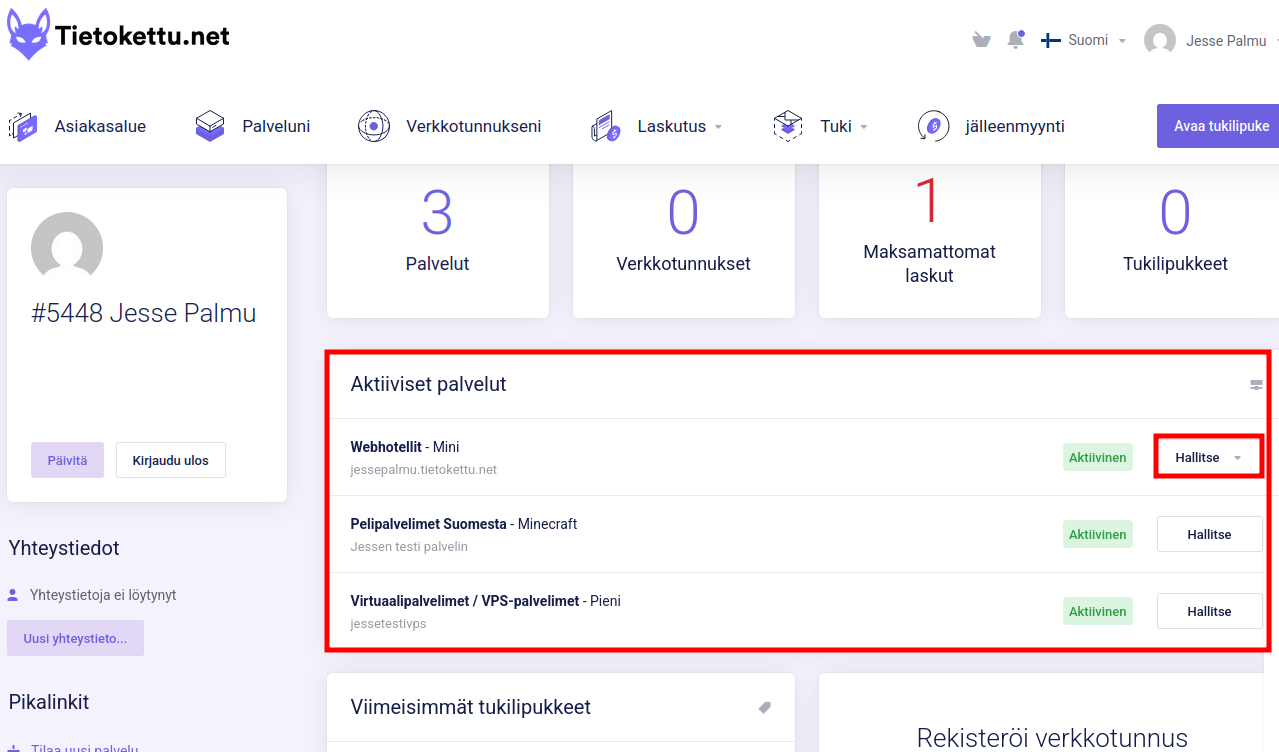This screenshot has height=752, width=1279.
Task: Select the Virtuaalipalvelimet / VPS-palvelimet row
Action: tap(799, 611)
